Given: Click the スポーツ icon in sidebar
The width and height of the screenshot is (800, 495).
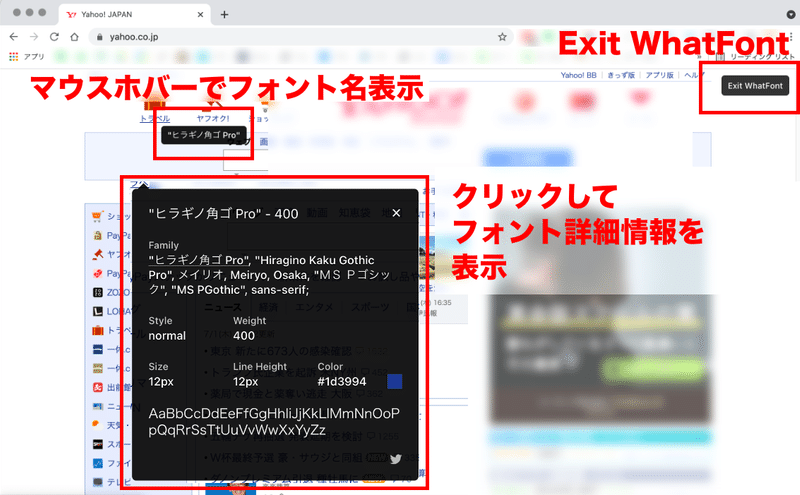Looking at the screenshot, I should 97,444.
